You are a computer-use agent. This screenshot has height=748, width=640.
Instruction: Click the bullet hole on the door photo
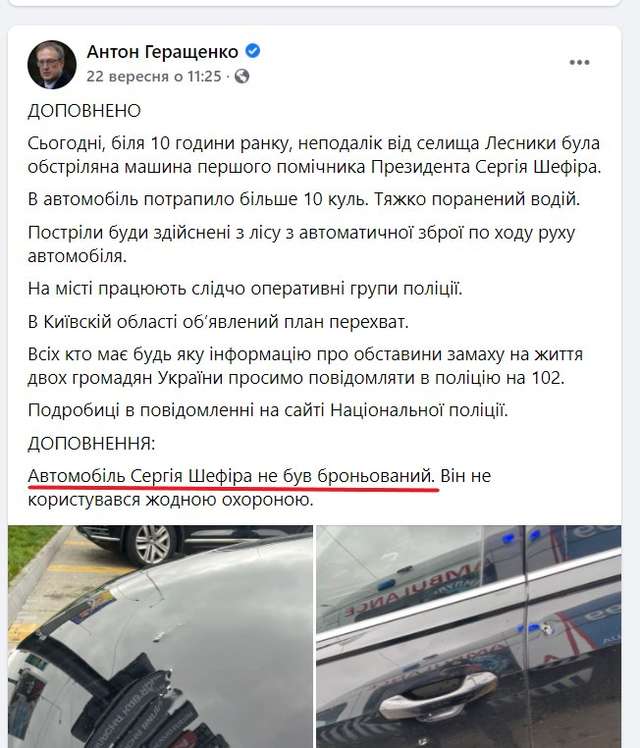pyautogui.click(x=547, y=629)
